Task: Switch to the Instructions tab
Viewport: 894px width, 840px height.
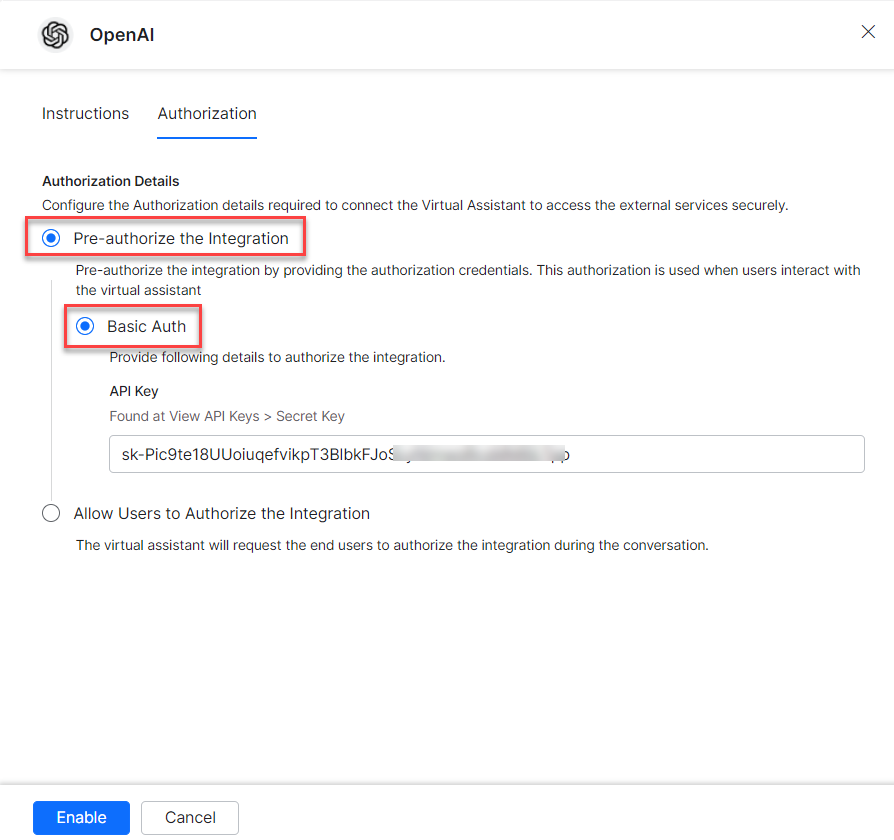Action: (85, 114)
